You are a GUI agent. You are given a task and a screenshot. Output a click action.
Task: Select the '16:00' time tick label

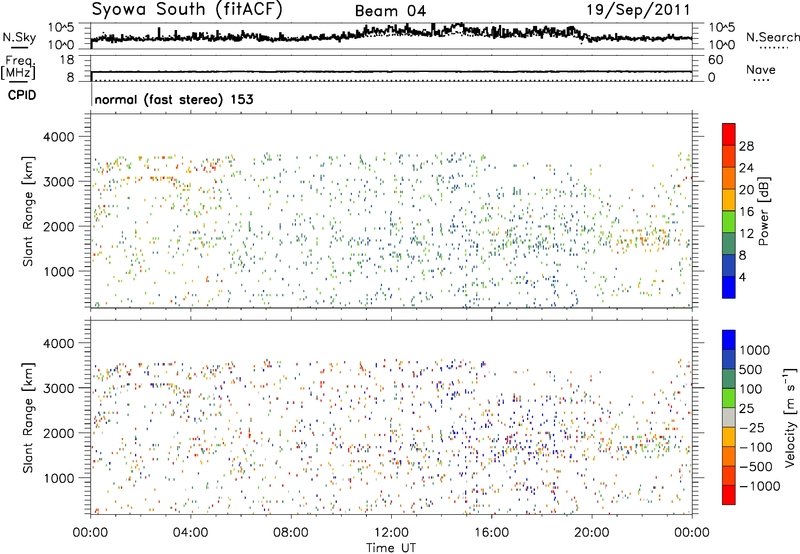[x=492, y=533]
